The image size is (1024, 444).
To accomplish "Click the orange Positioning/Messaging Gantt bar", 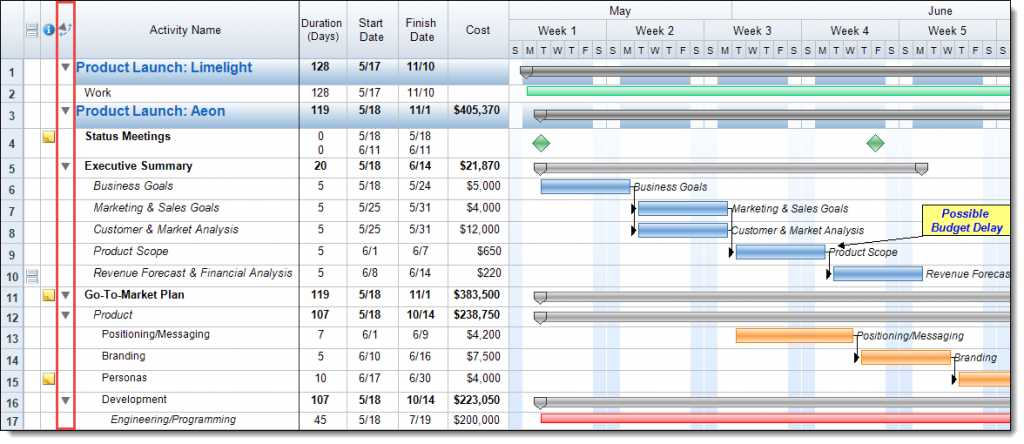I will [x=794, y=336].
